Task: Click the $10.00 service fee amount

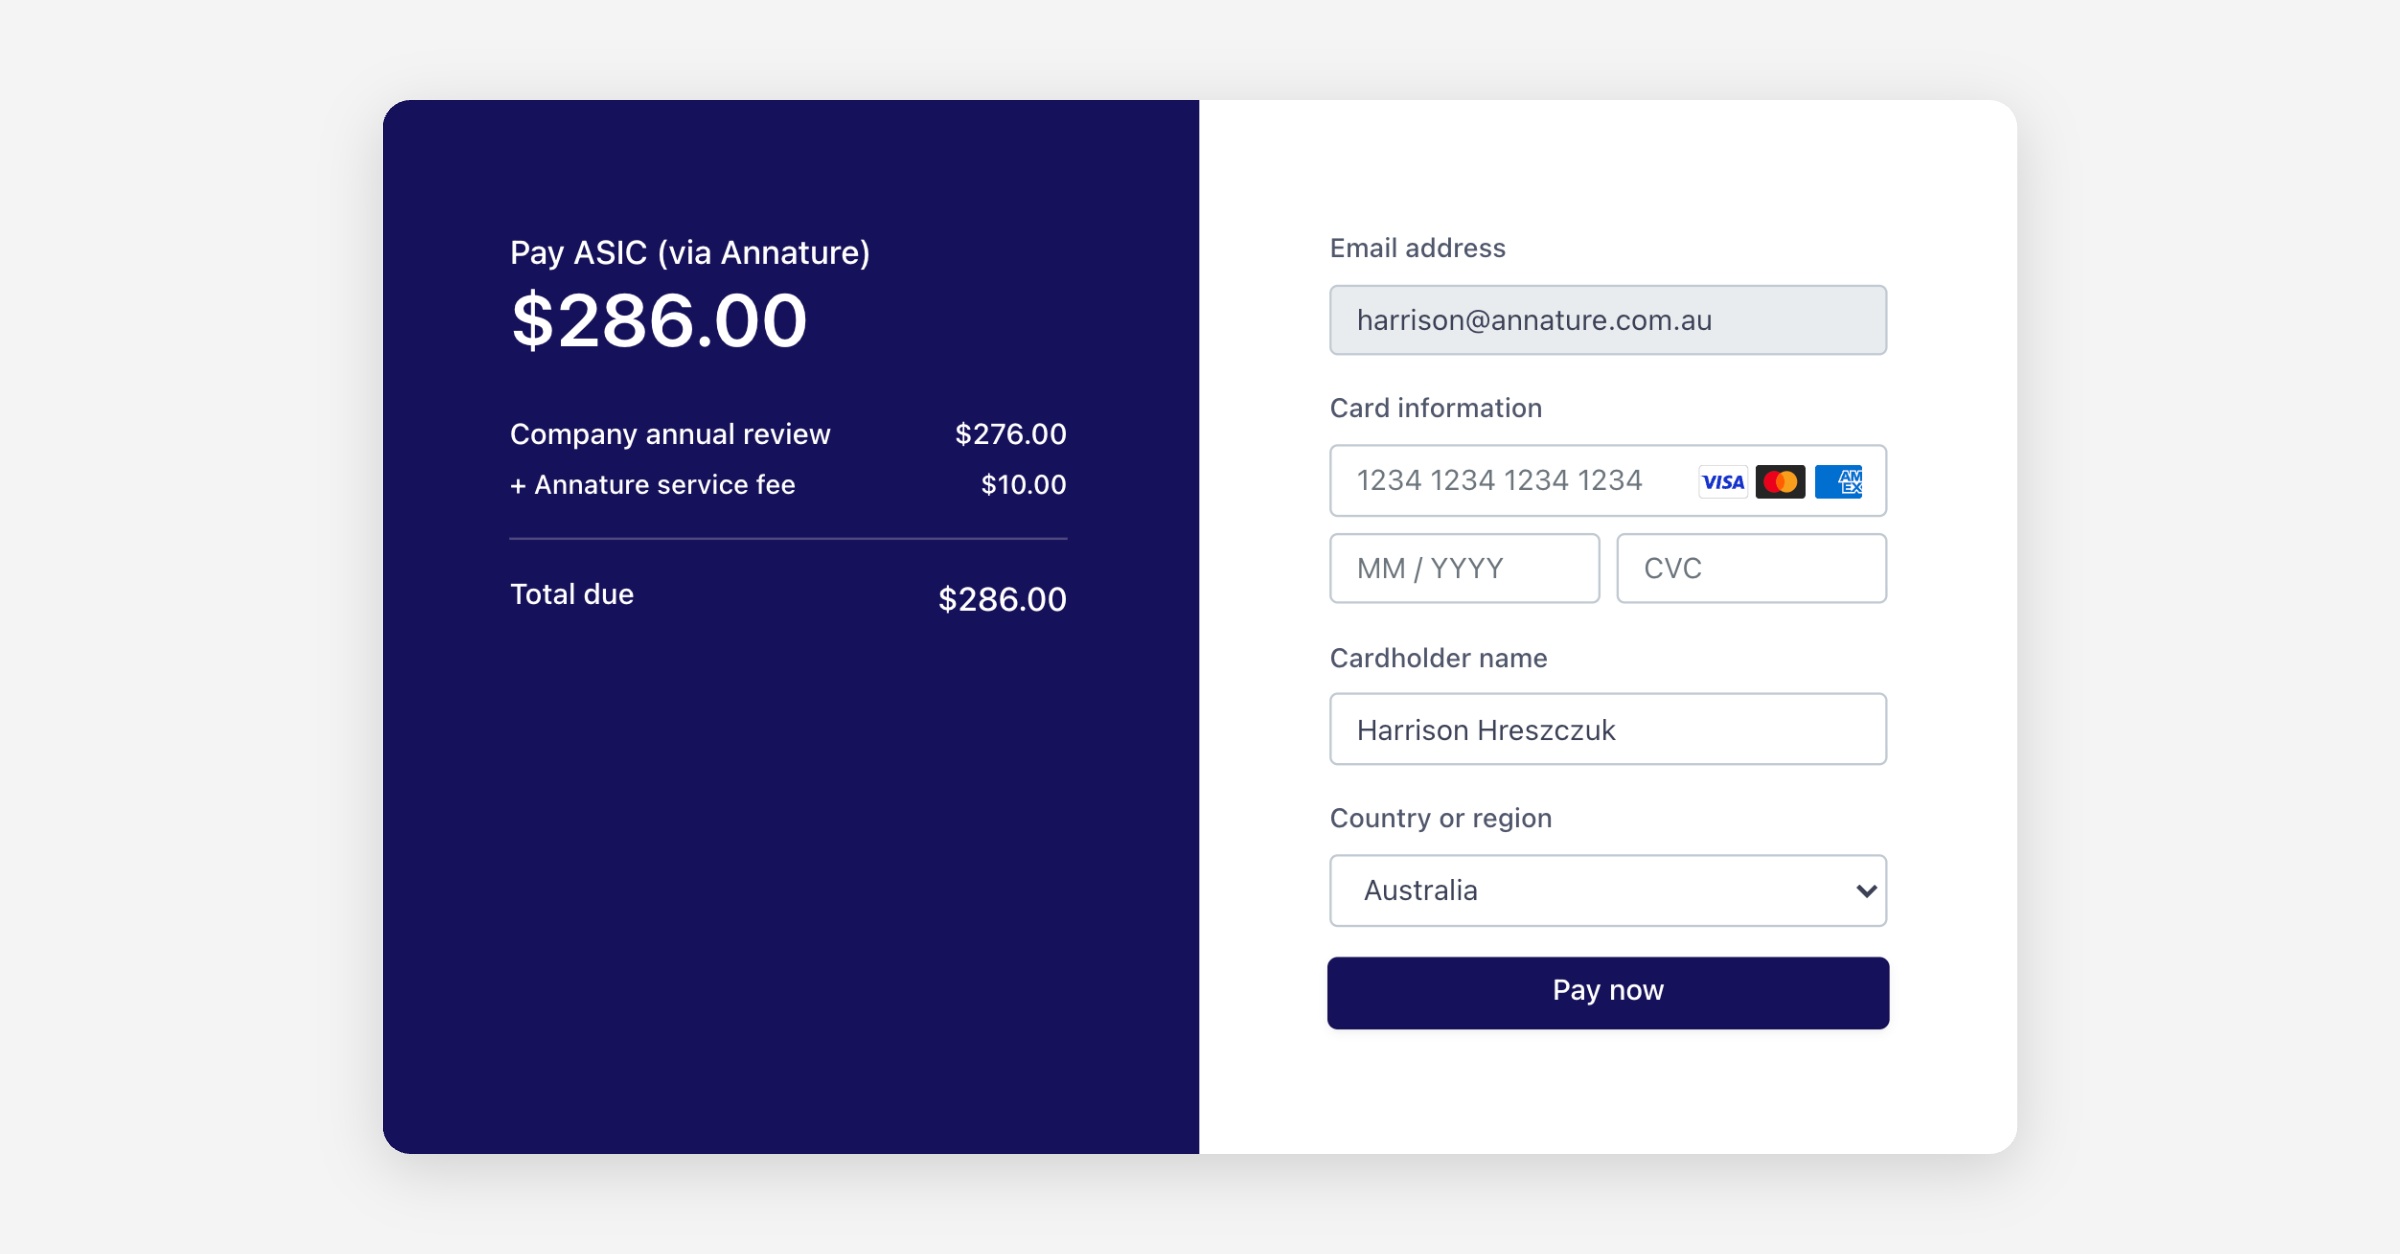Action: [1023, 485]
